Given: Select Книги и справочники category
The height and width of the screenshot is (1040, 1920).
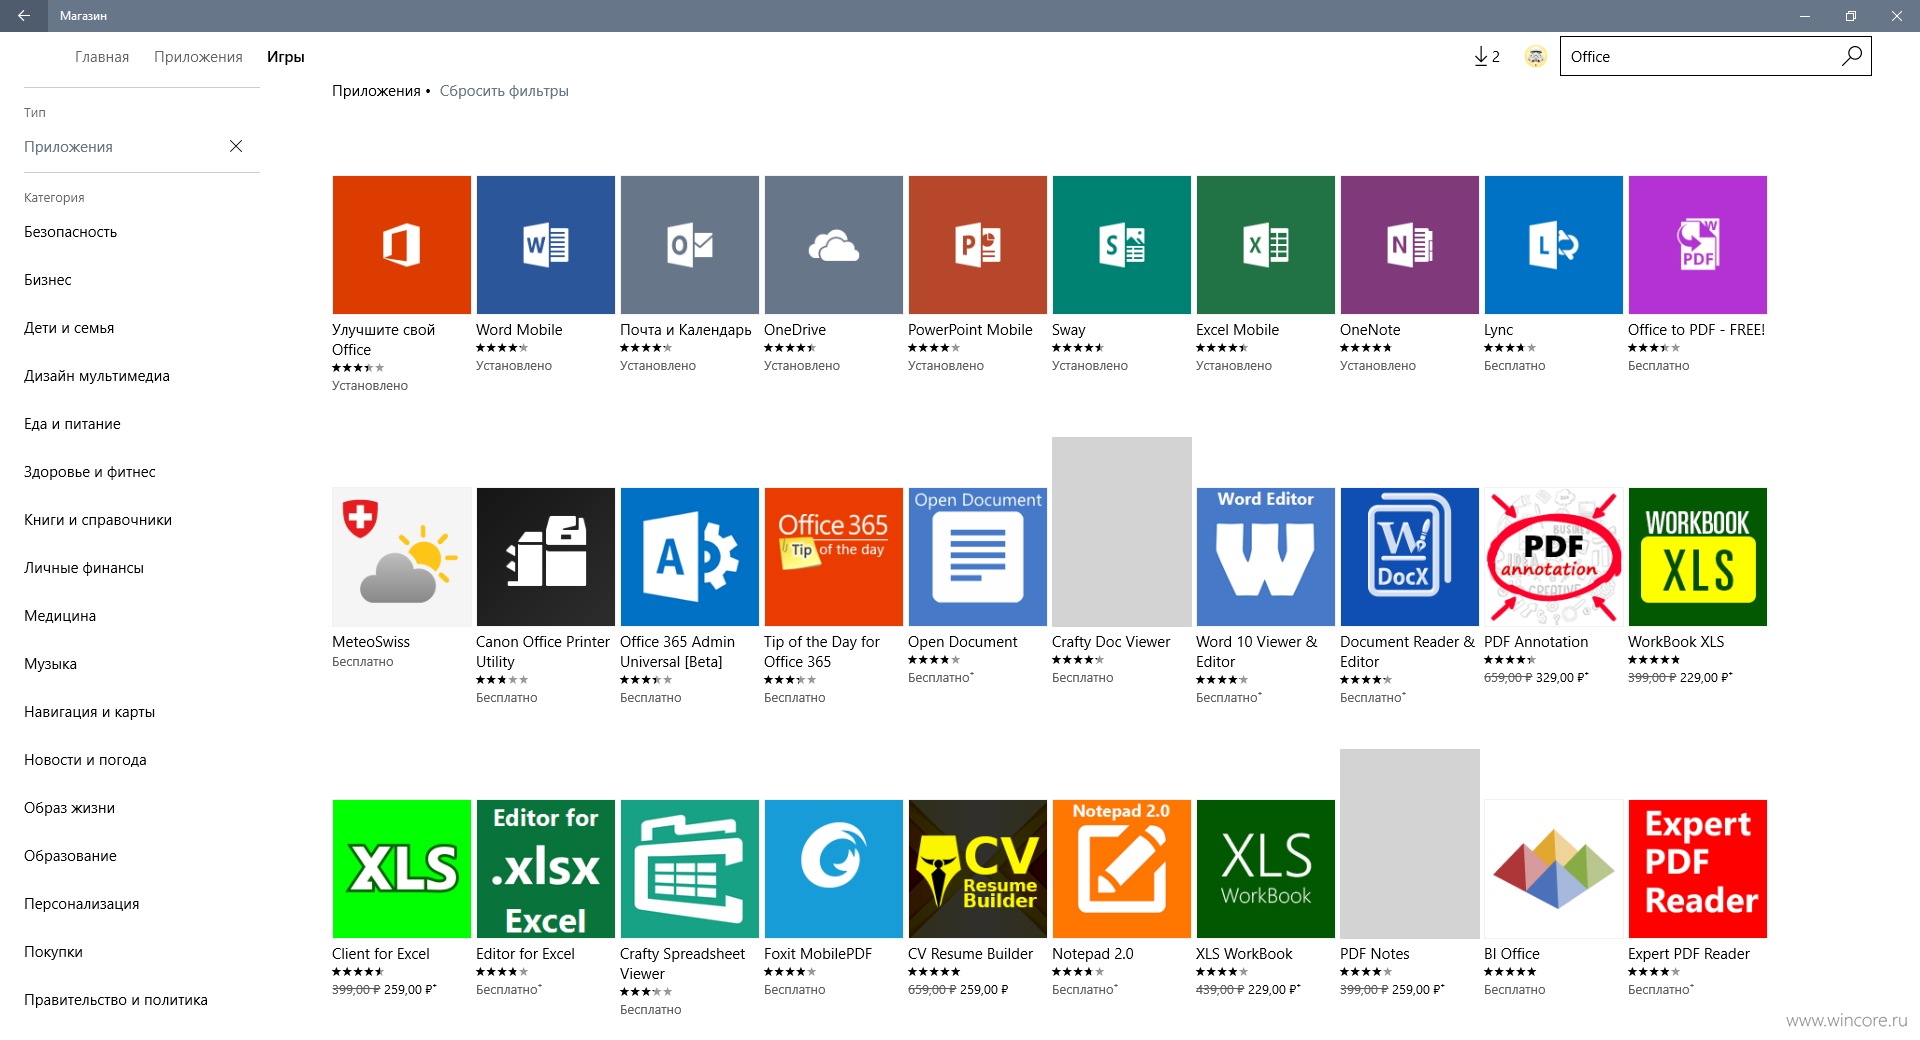Looking at the screenshot, I should tap(98, 520).
